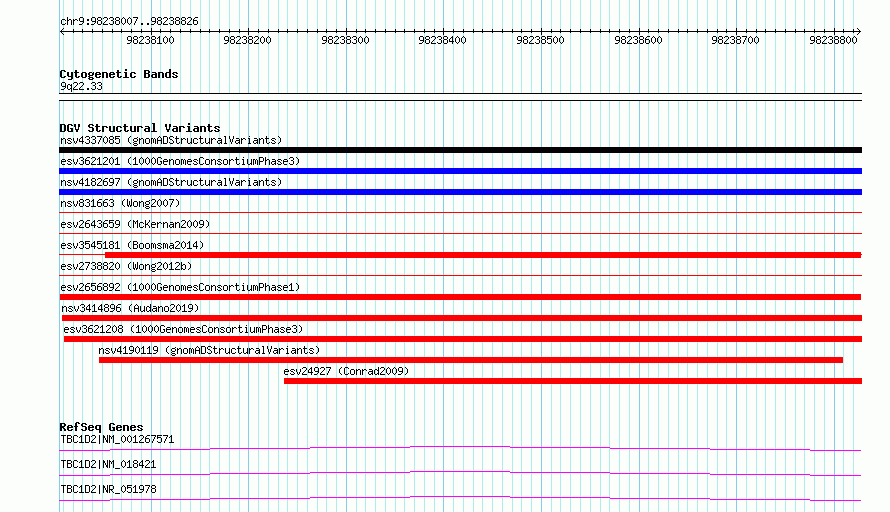Click the 9q22.33 band label
Image resolution: width=890 pixels, height=512 pixels.
click(81, 86)
